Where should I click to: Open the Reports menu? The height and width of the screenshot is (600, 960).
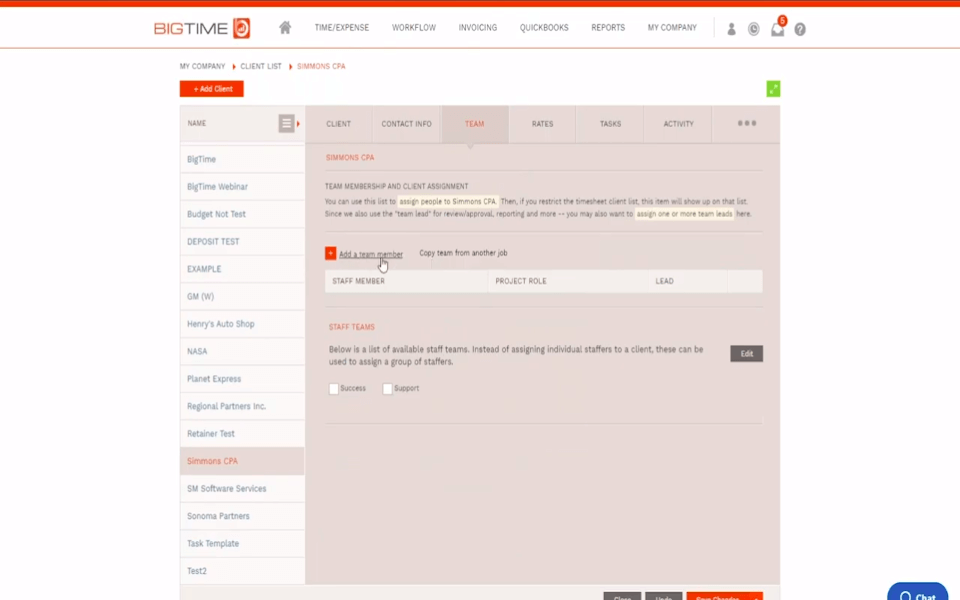point(608,28)
